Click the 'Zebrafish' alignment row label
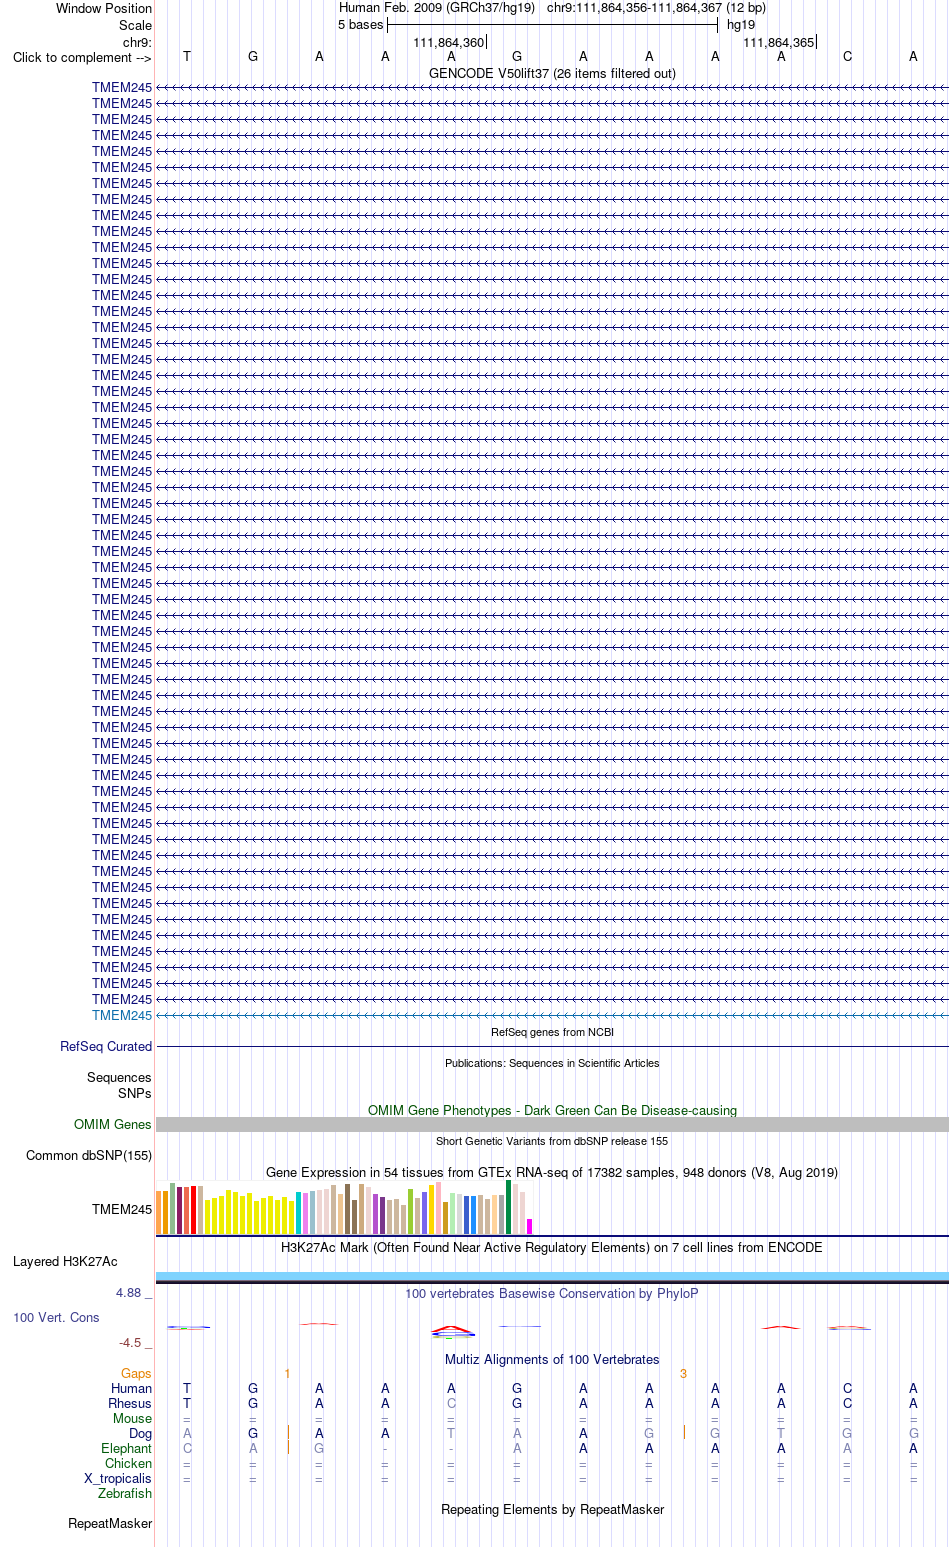Screen dimensions: 950x1547 [125, 1493]
